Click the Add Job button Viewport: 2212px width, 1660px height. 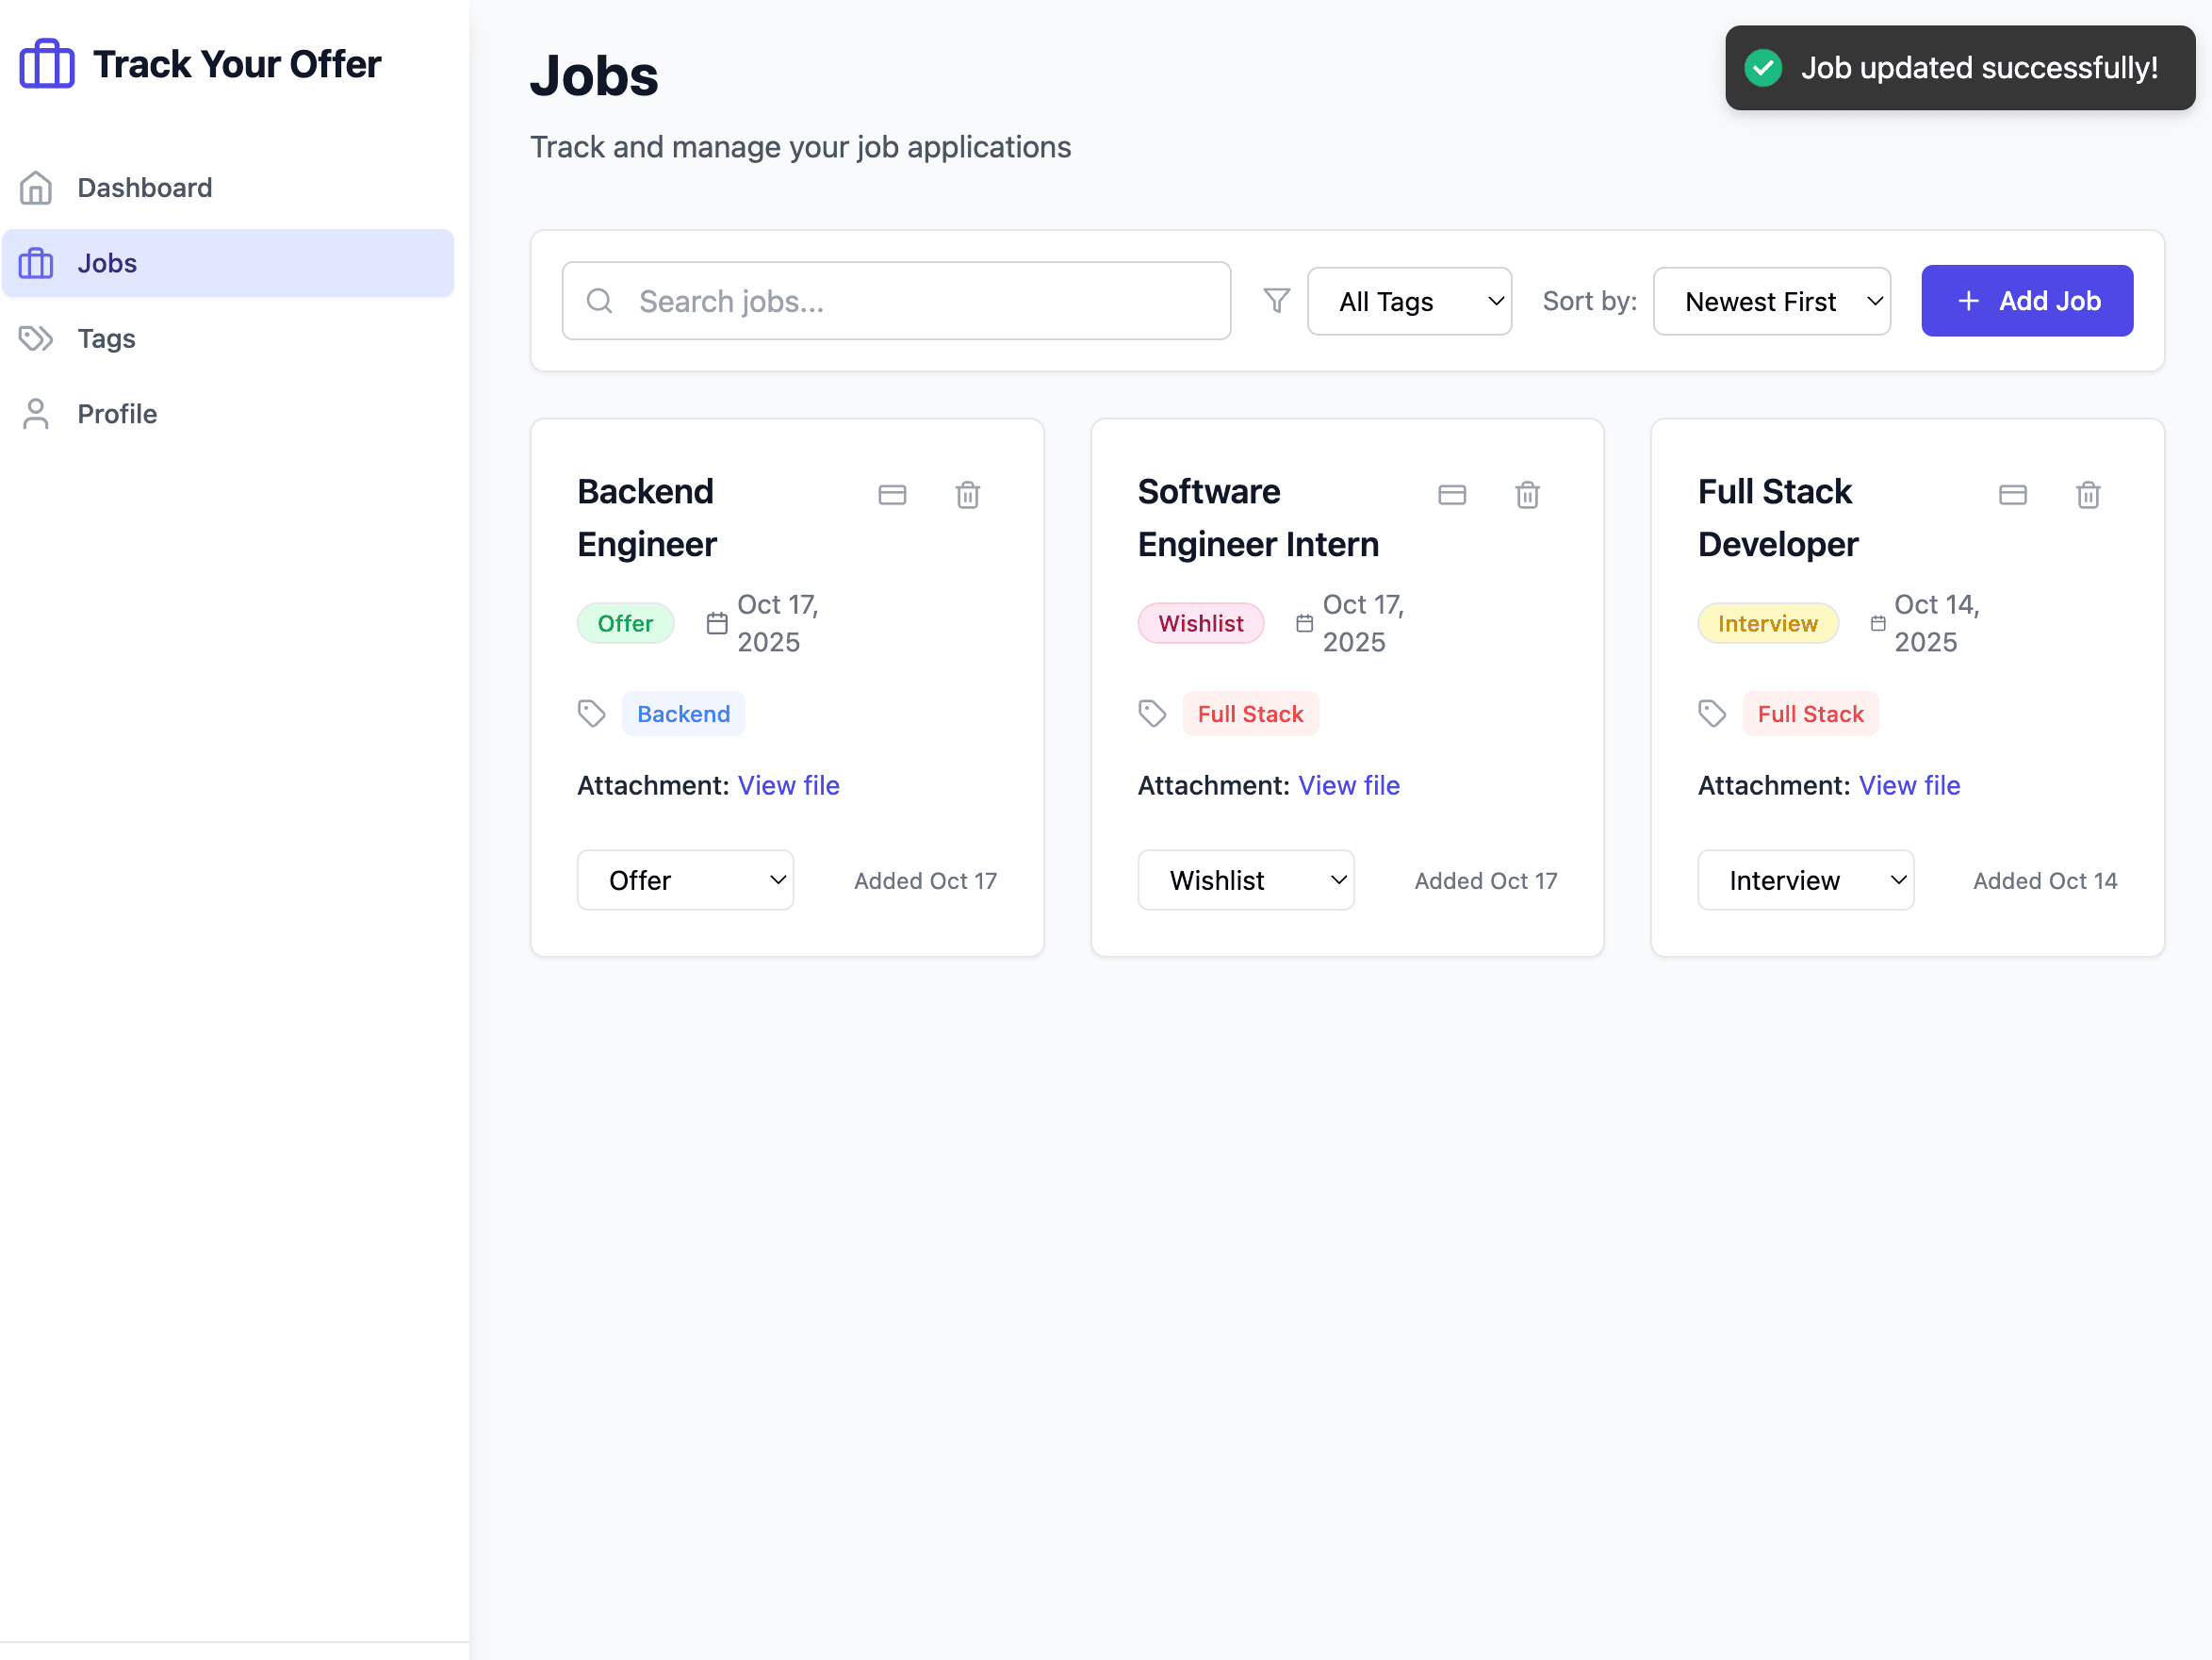(2026, 300)
